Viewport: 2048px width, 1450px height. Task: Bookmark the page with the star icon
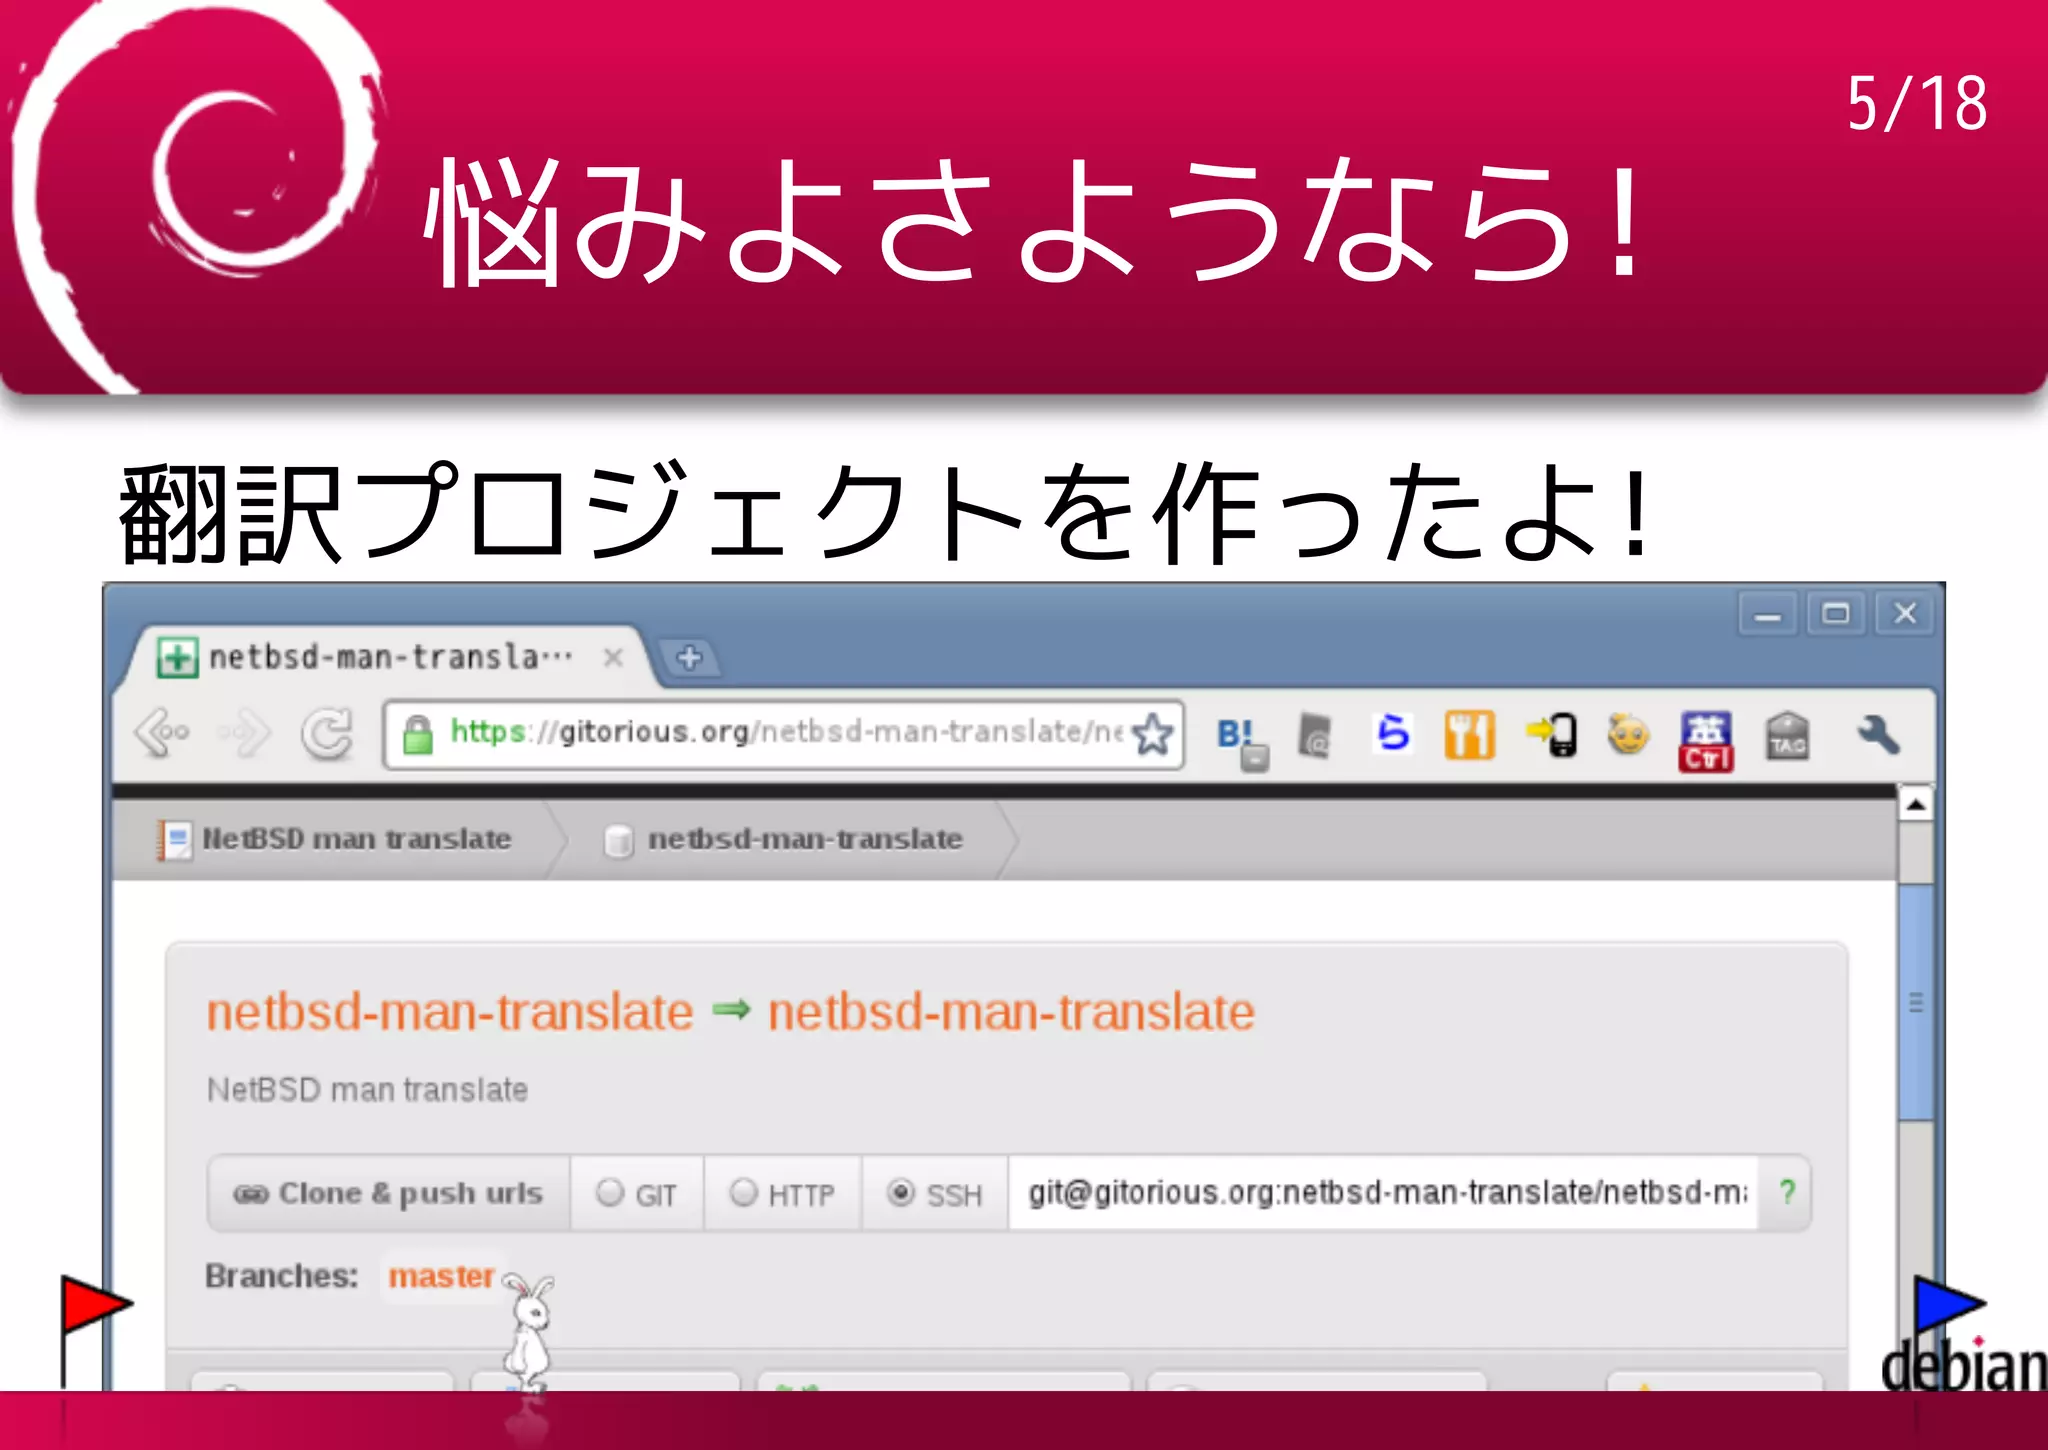pyautogui.click(x=1153, y=733)
